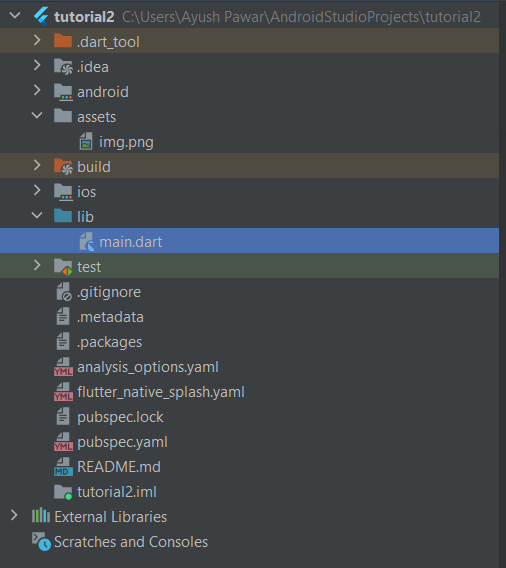Image resolution: width=506 pixels, height=568 pixels.
Task: Click the tutorial2.iml module file icon
Action: click(63, 492)
